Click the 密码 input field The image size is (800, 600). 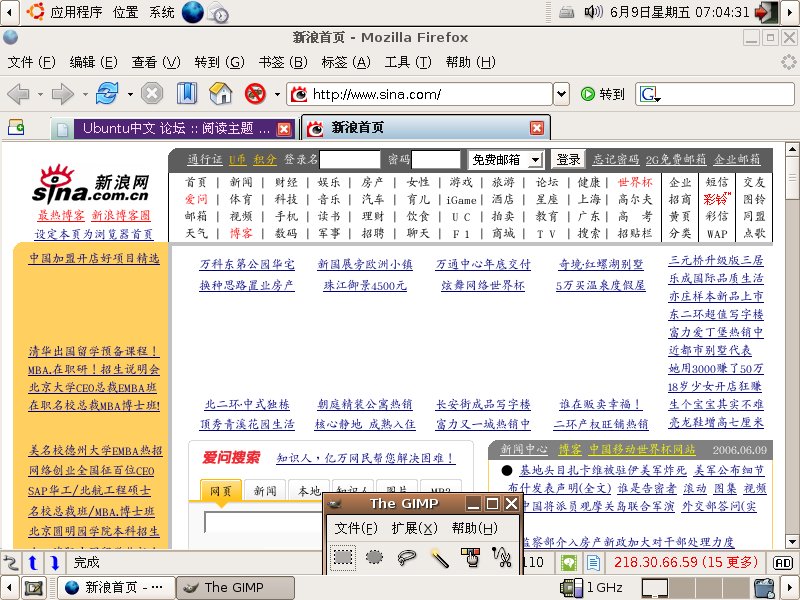[x=436, y=160]
